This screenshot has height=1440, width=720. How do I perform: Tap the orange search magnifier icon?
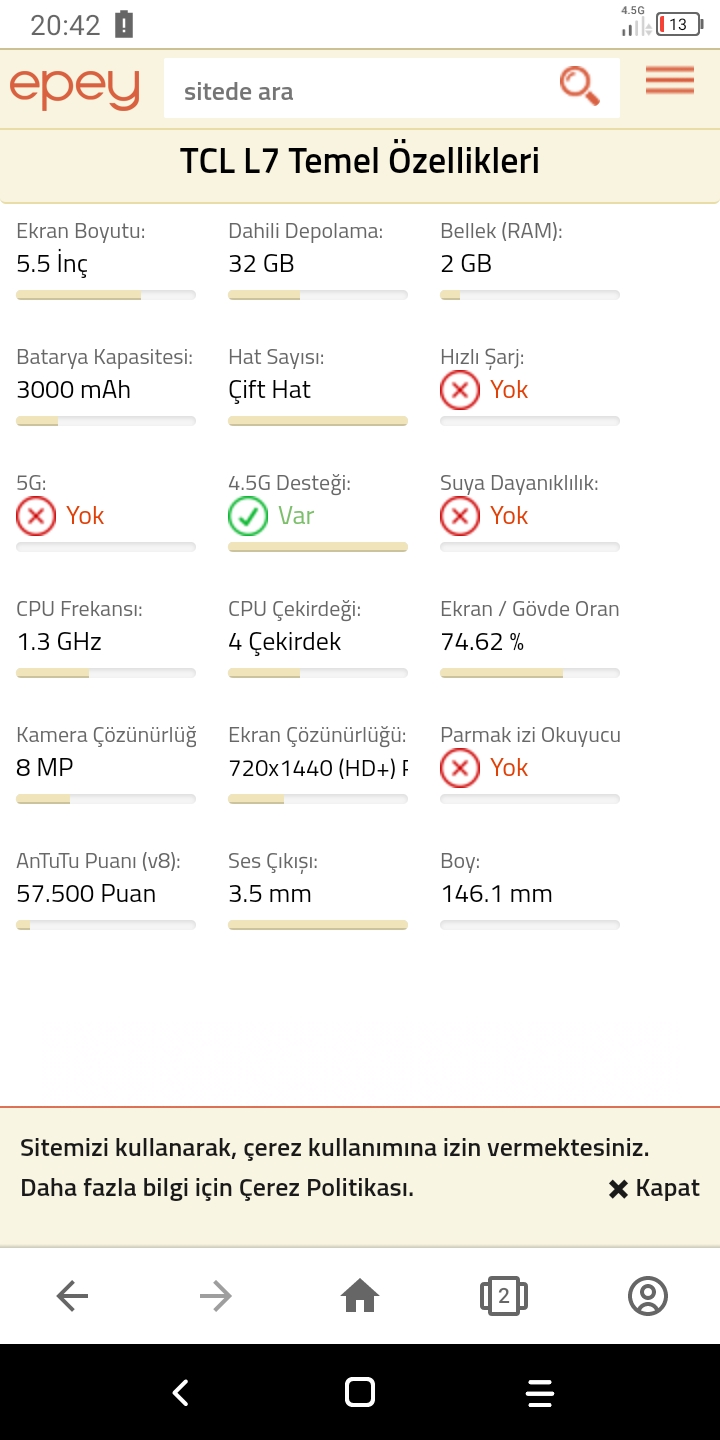point(579,86)
